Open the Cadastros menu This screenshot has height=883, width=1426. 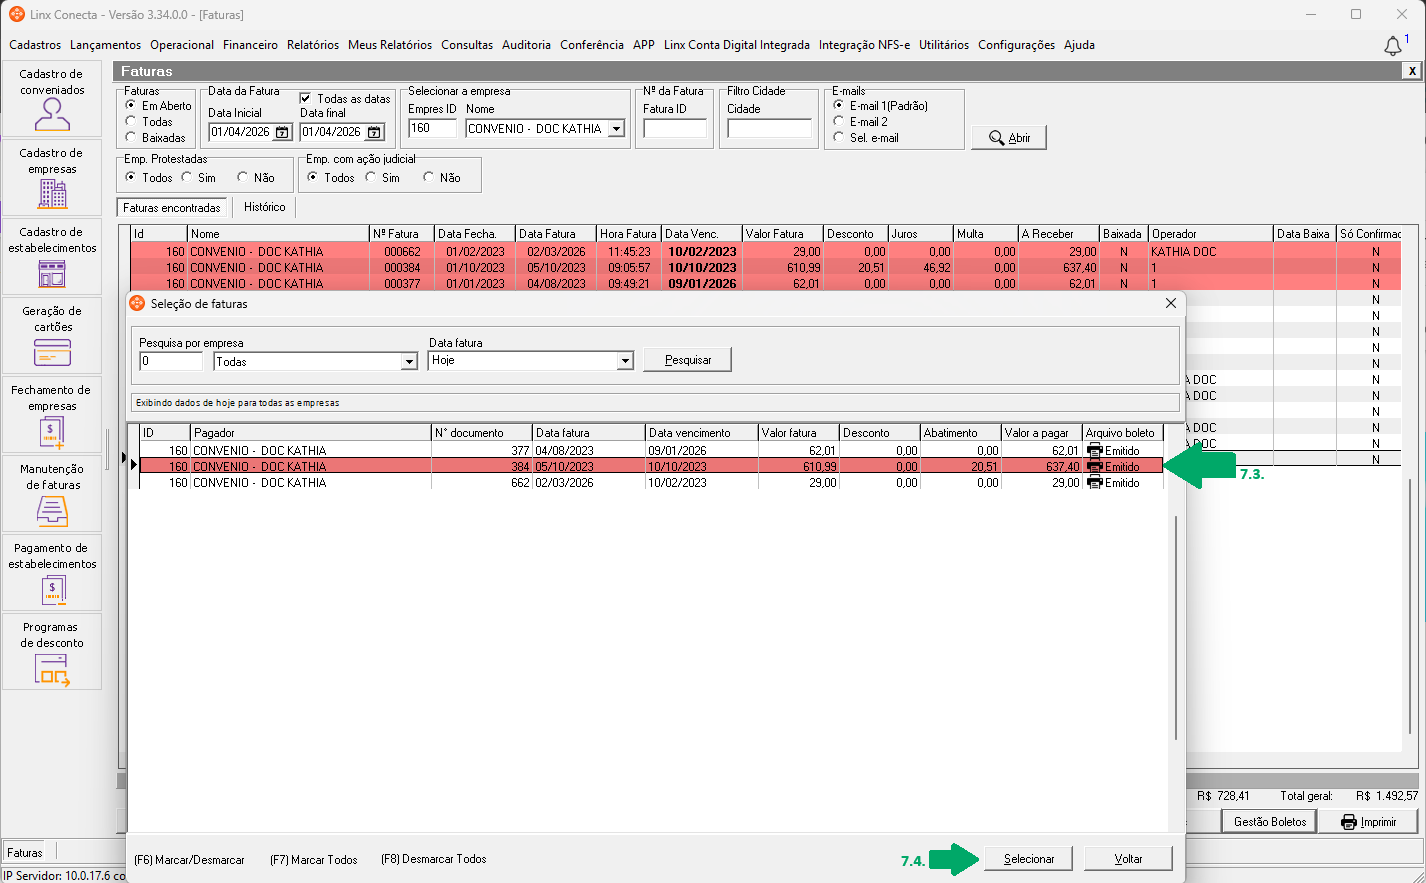(35, 45)
